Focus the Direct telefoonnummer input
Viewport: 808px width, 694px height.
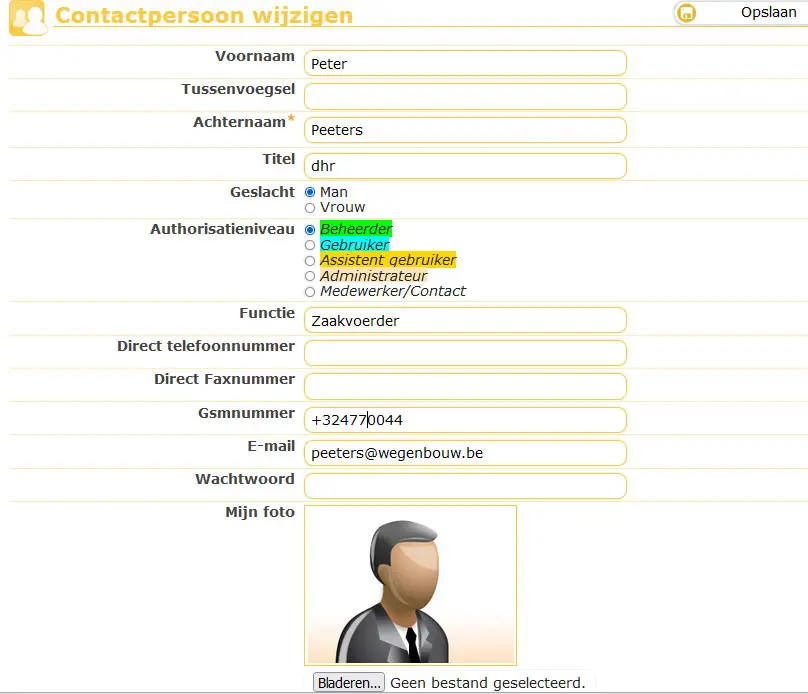point(465,353)
